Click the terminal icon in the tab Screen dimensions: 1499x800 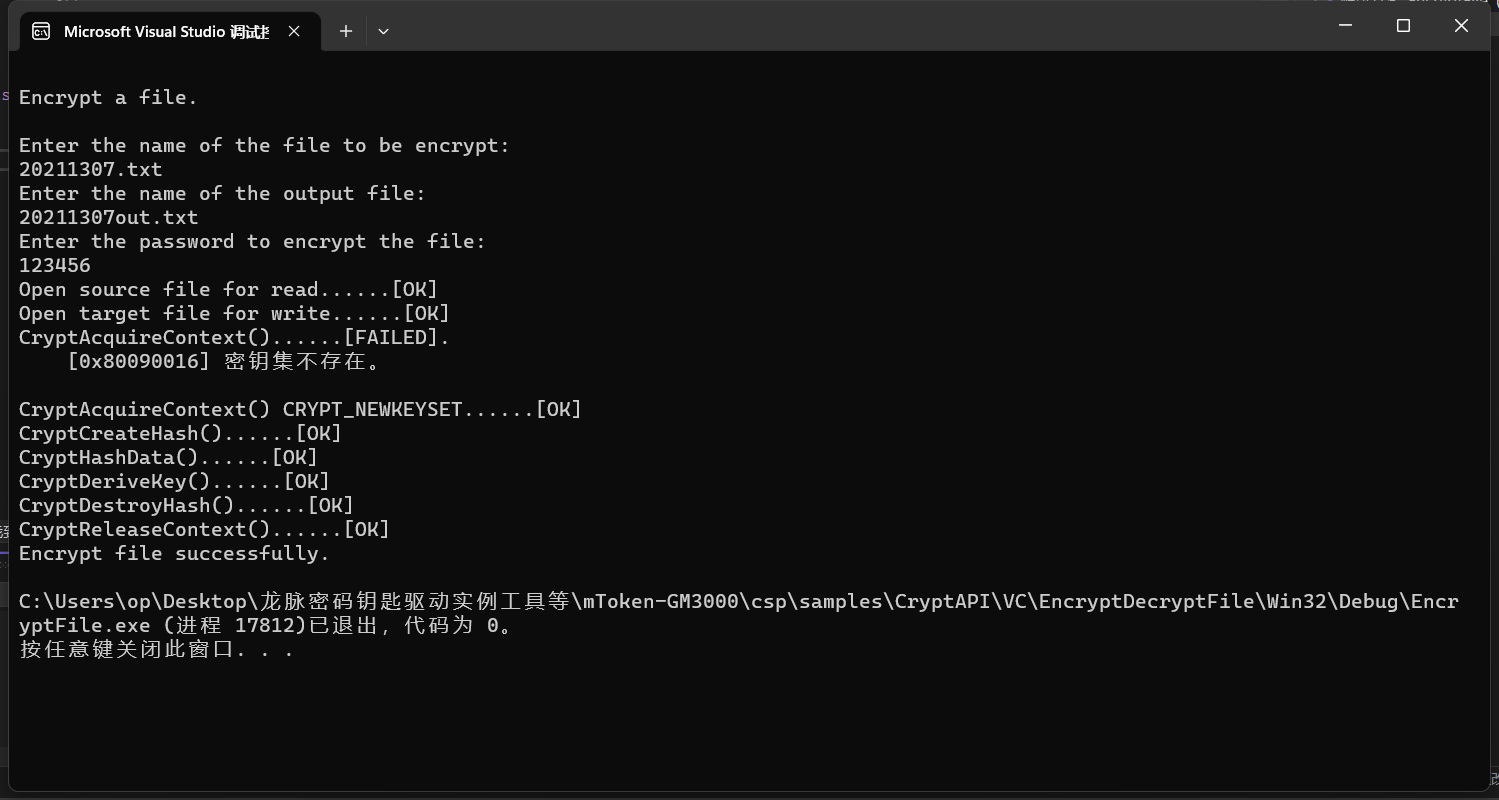(41, 31)
